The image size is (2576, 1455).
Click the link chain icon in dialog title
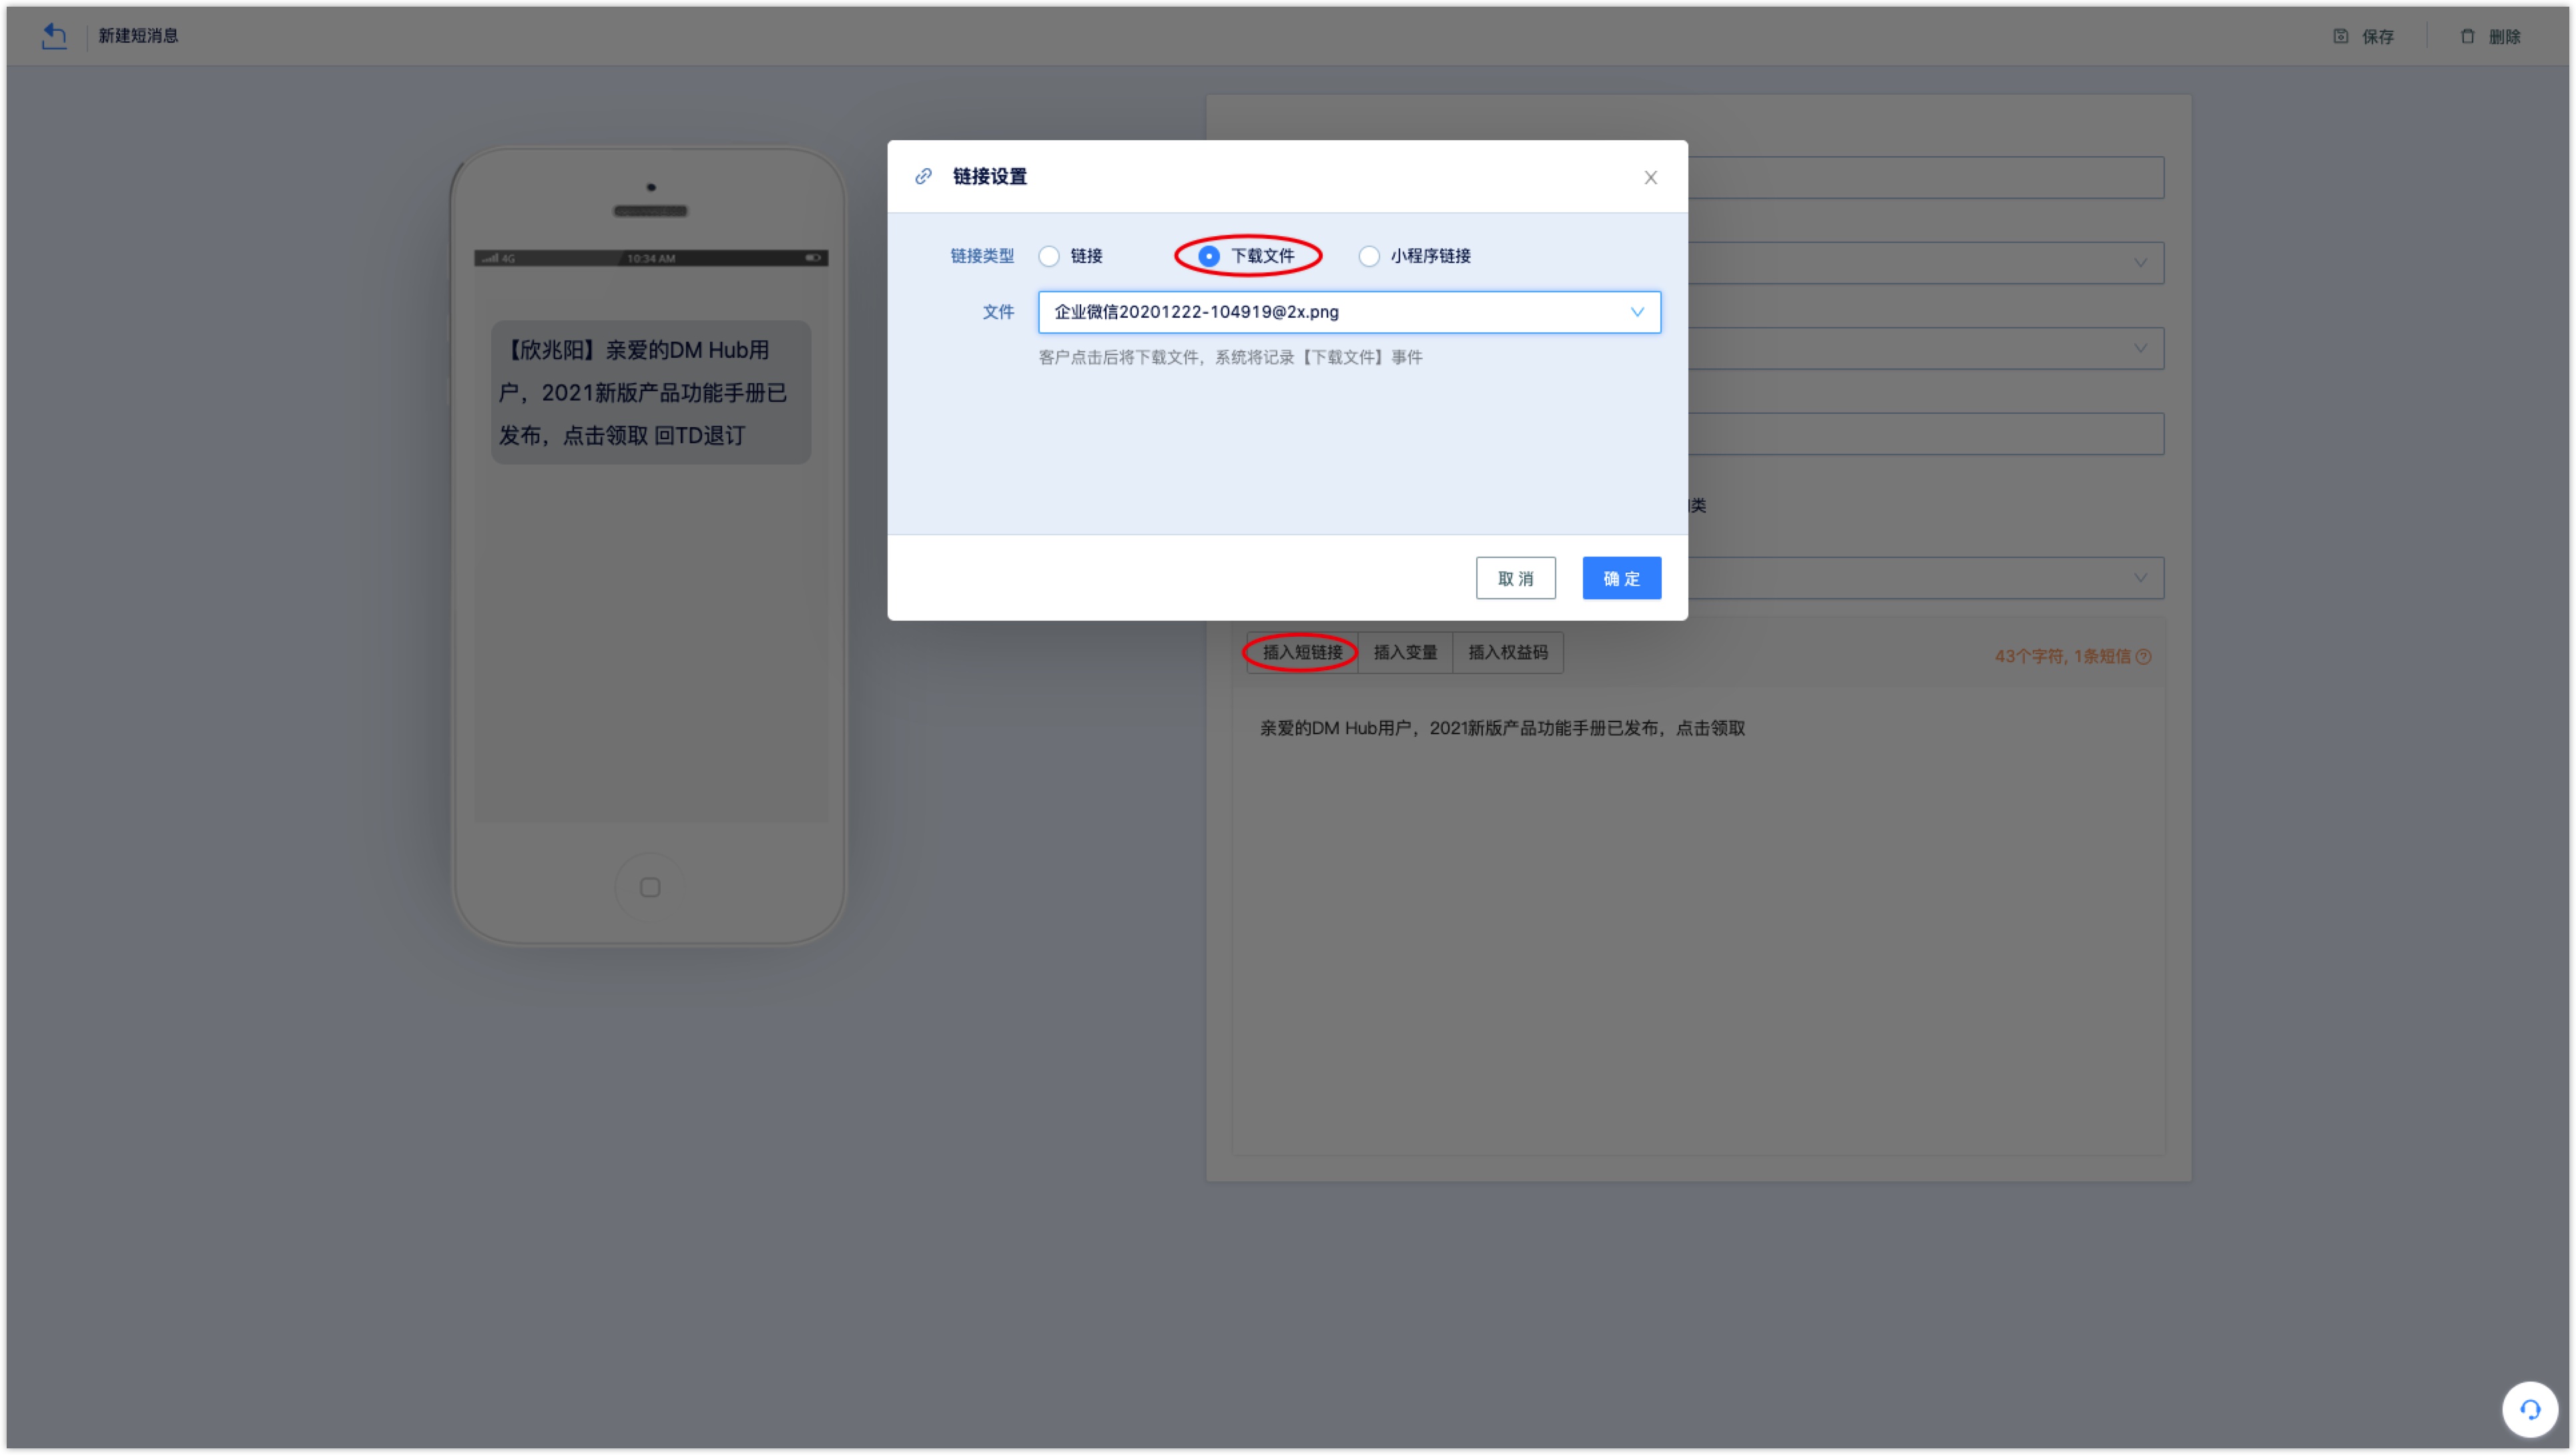[x=923, y=176]
